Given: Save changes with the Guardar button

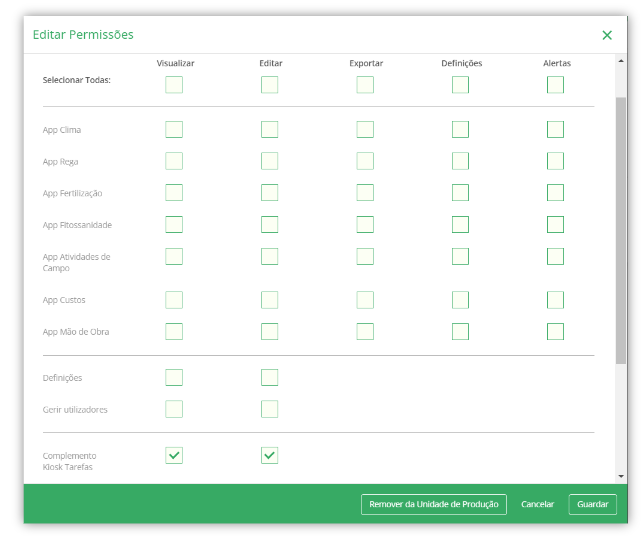Looking at the screenshot, I should pyautogui.click(x=592, y=504).
